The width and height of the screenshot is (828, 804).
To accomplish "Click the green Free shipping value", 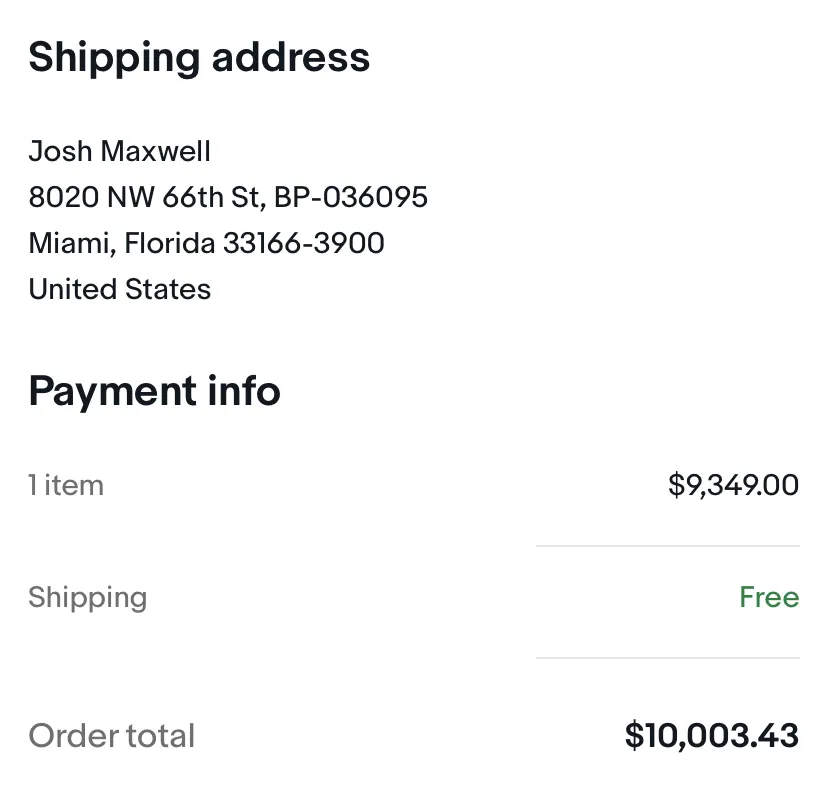I will [769, 597].
